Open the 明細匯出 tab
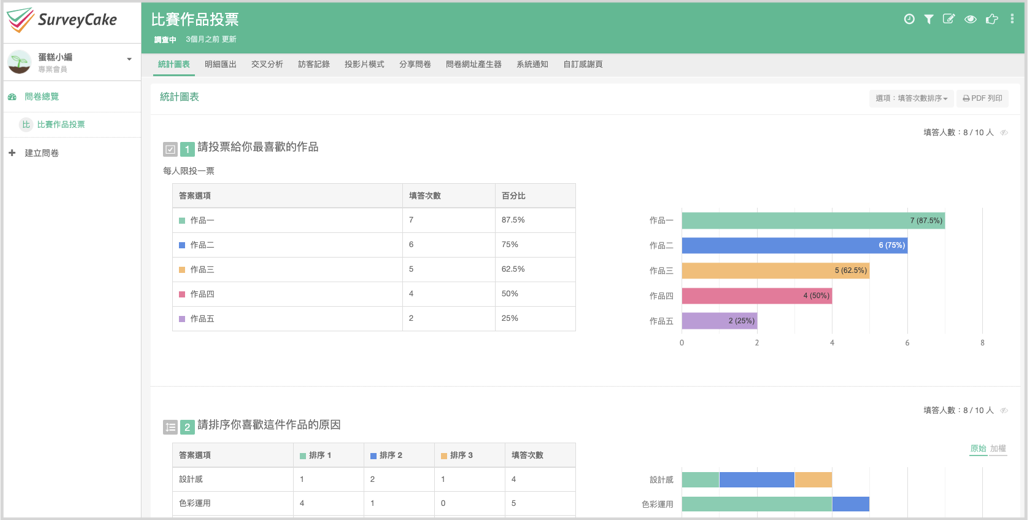This screenshot has width=1028, height=520. click(220, 64)
